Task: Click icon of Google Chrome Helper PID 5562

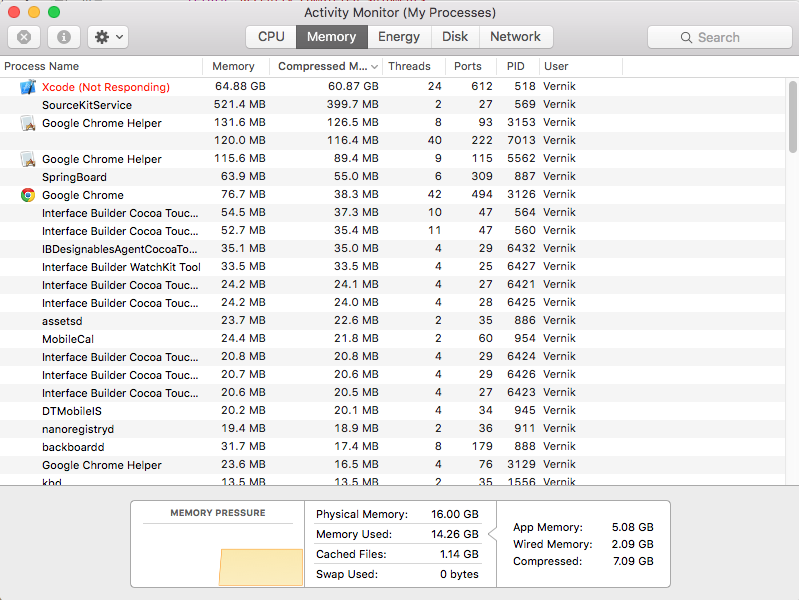Action: pos(28,159)
